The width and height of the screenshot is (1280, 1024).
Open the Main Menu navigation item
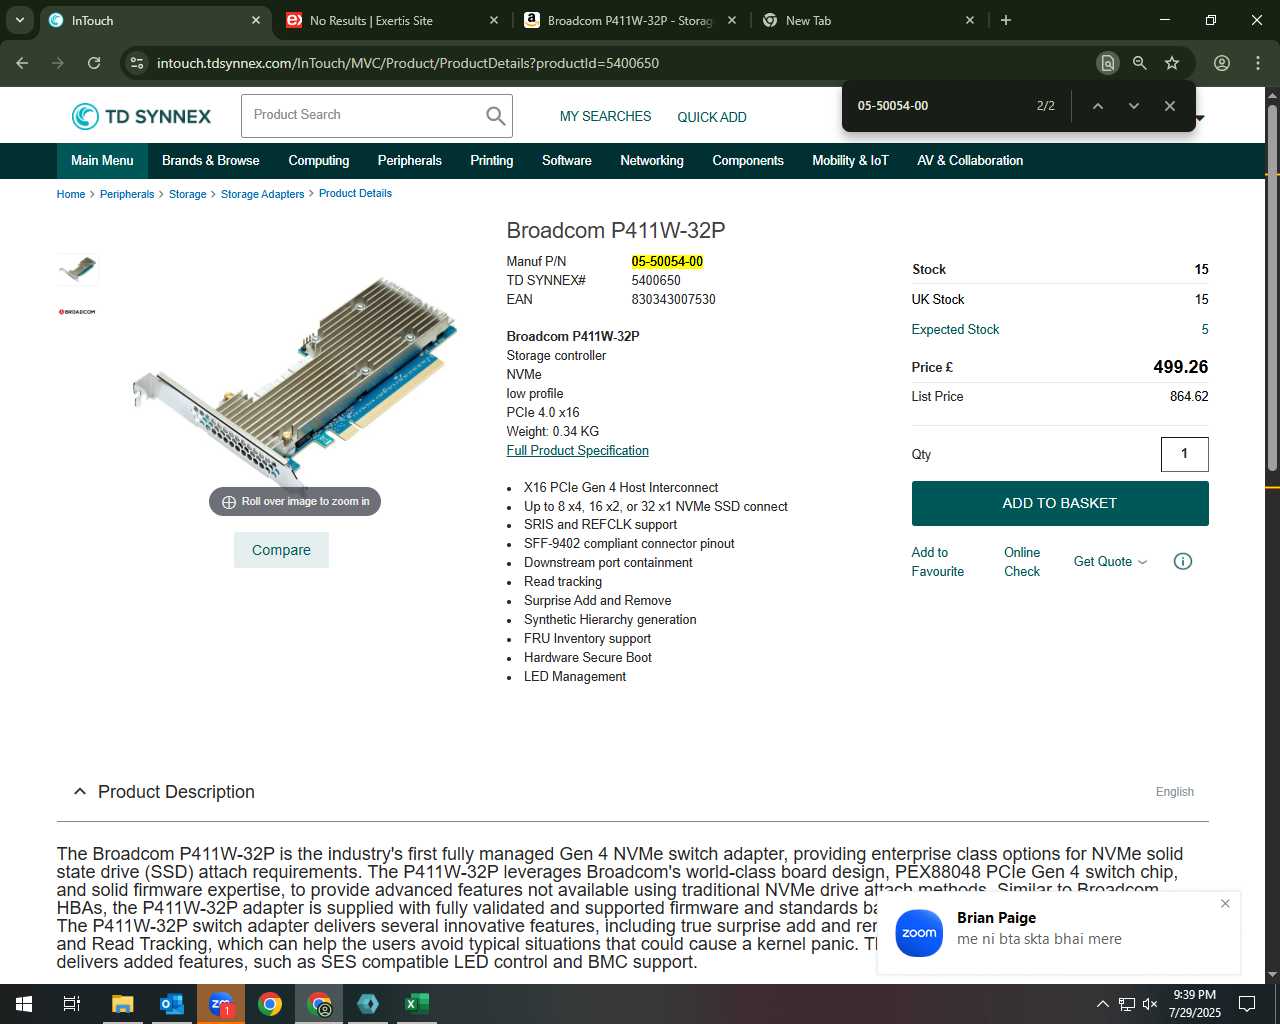102,160
